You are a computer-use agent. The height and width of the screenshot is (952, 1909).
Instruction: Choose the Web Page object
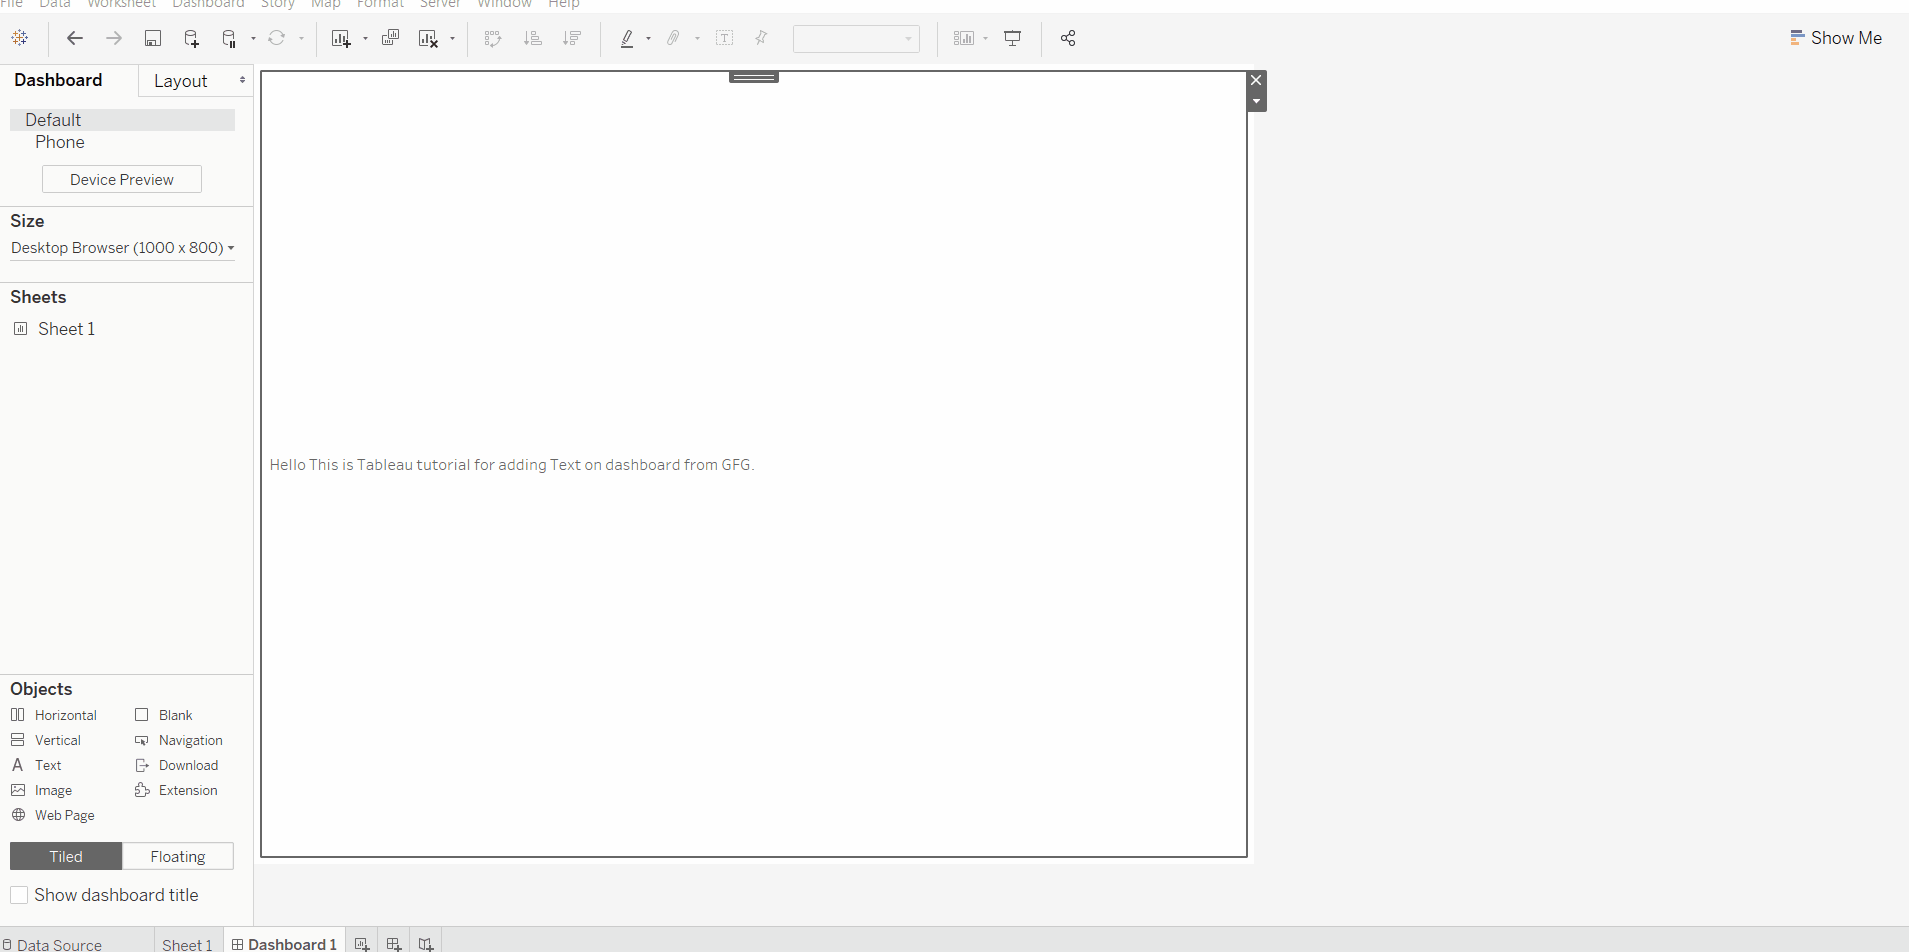tap(53, 815)
